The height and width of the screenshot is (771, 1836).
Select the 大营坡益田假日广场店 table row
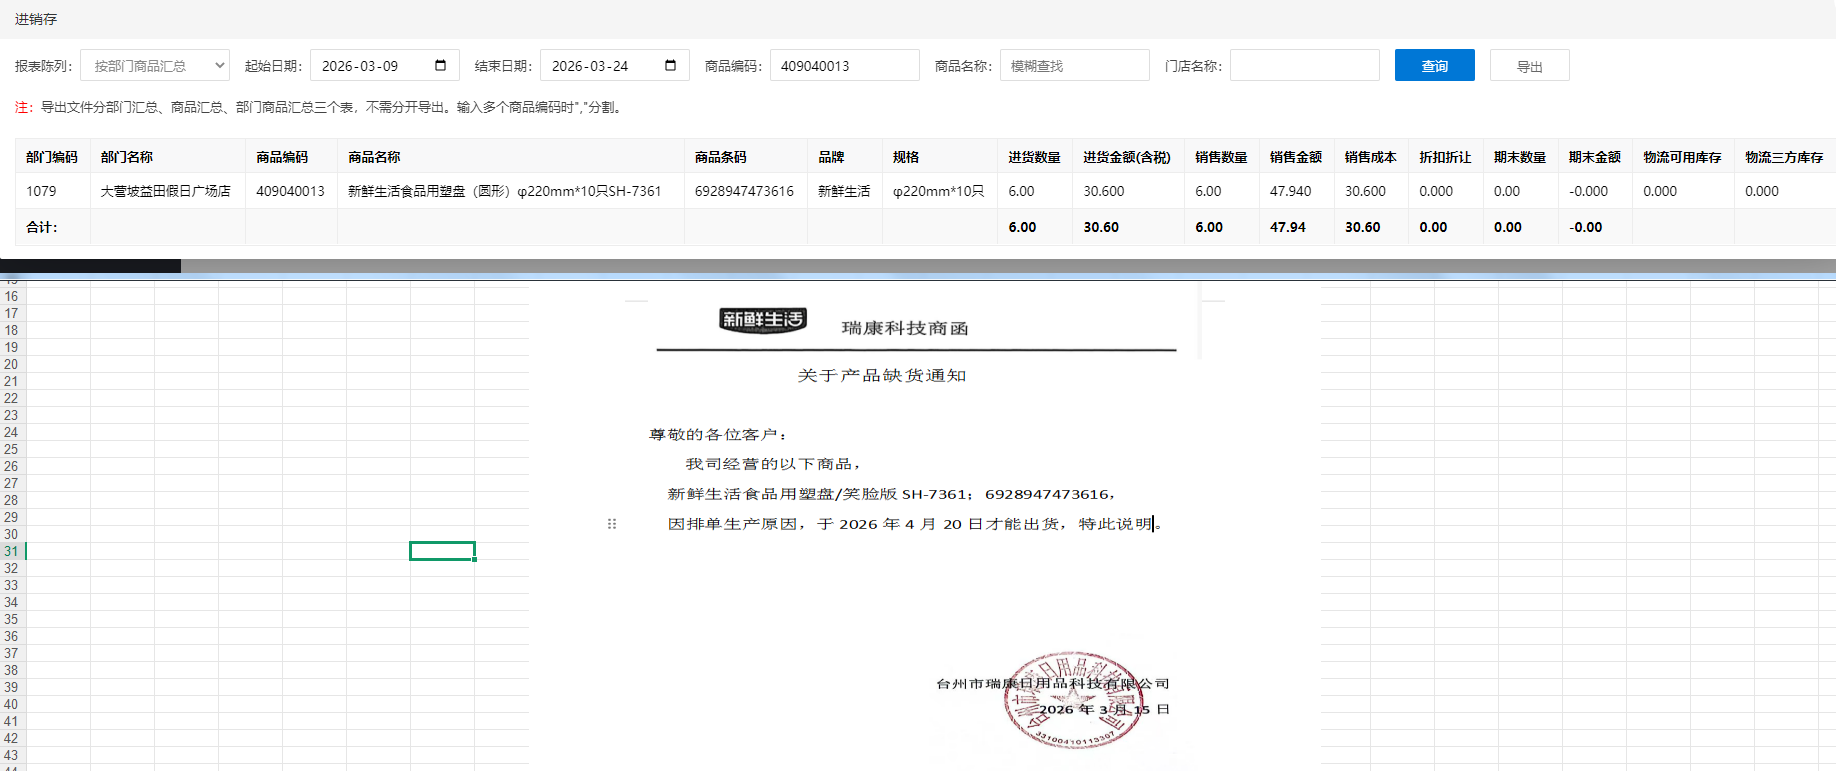click(x=166, y=191)
